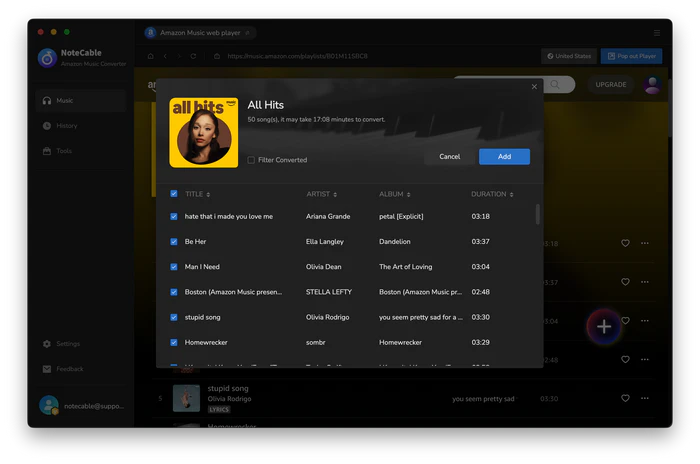The height and width of the screenshot is (464, 700).
Task: Click the 'STELLA LEFTY' artist cell
Action: click(x=329, y=292)
